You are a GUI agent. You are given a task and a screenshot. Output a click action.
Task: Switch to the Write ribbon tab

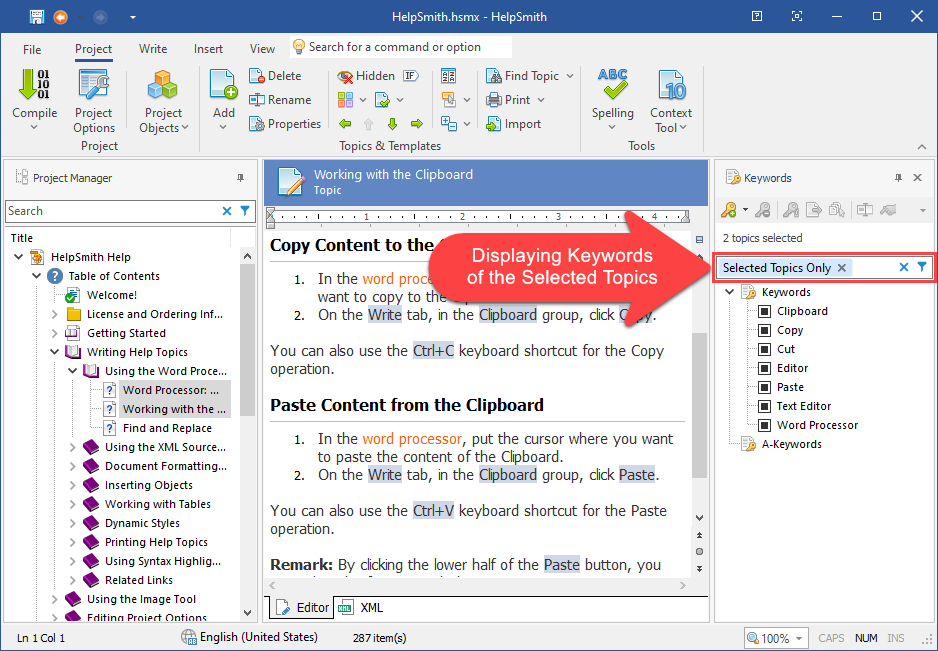click(153, 48)
